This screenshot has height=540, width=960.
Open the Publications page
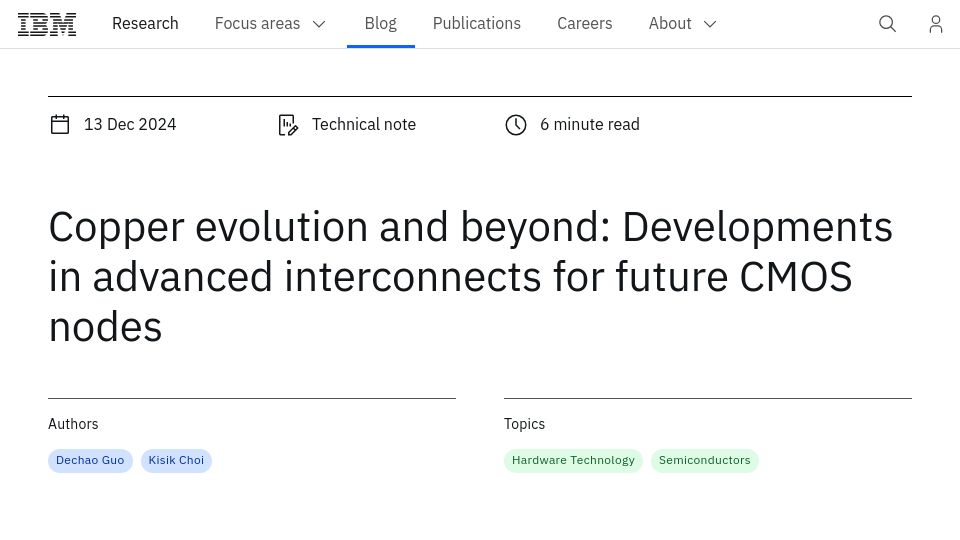coord(477,23)
